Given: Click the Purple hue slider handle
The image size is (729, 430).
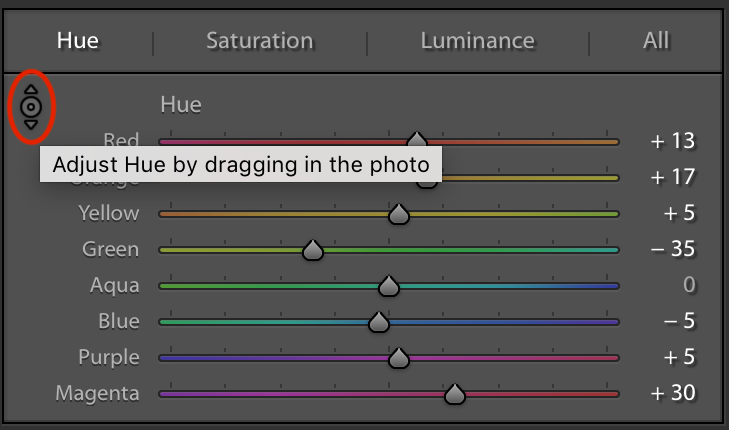Looking at the screenshot, I should pyautogui.click(x=399, y=358).
